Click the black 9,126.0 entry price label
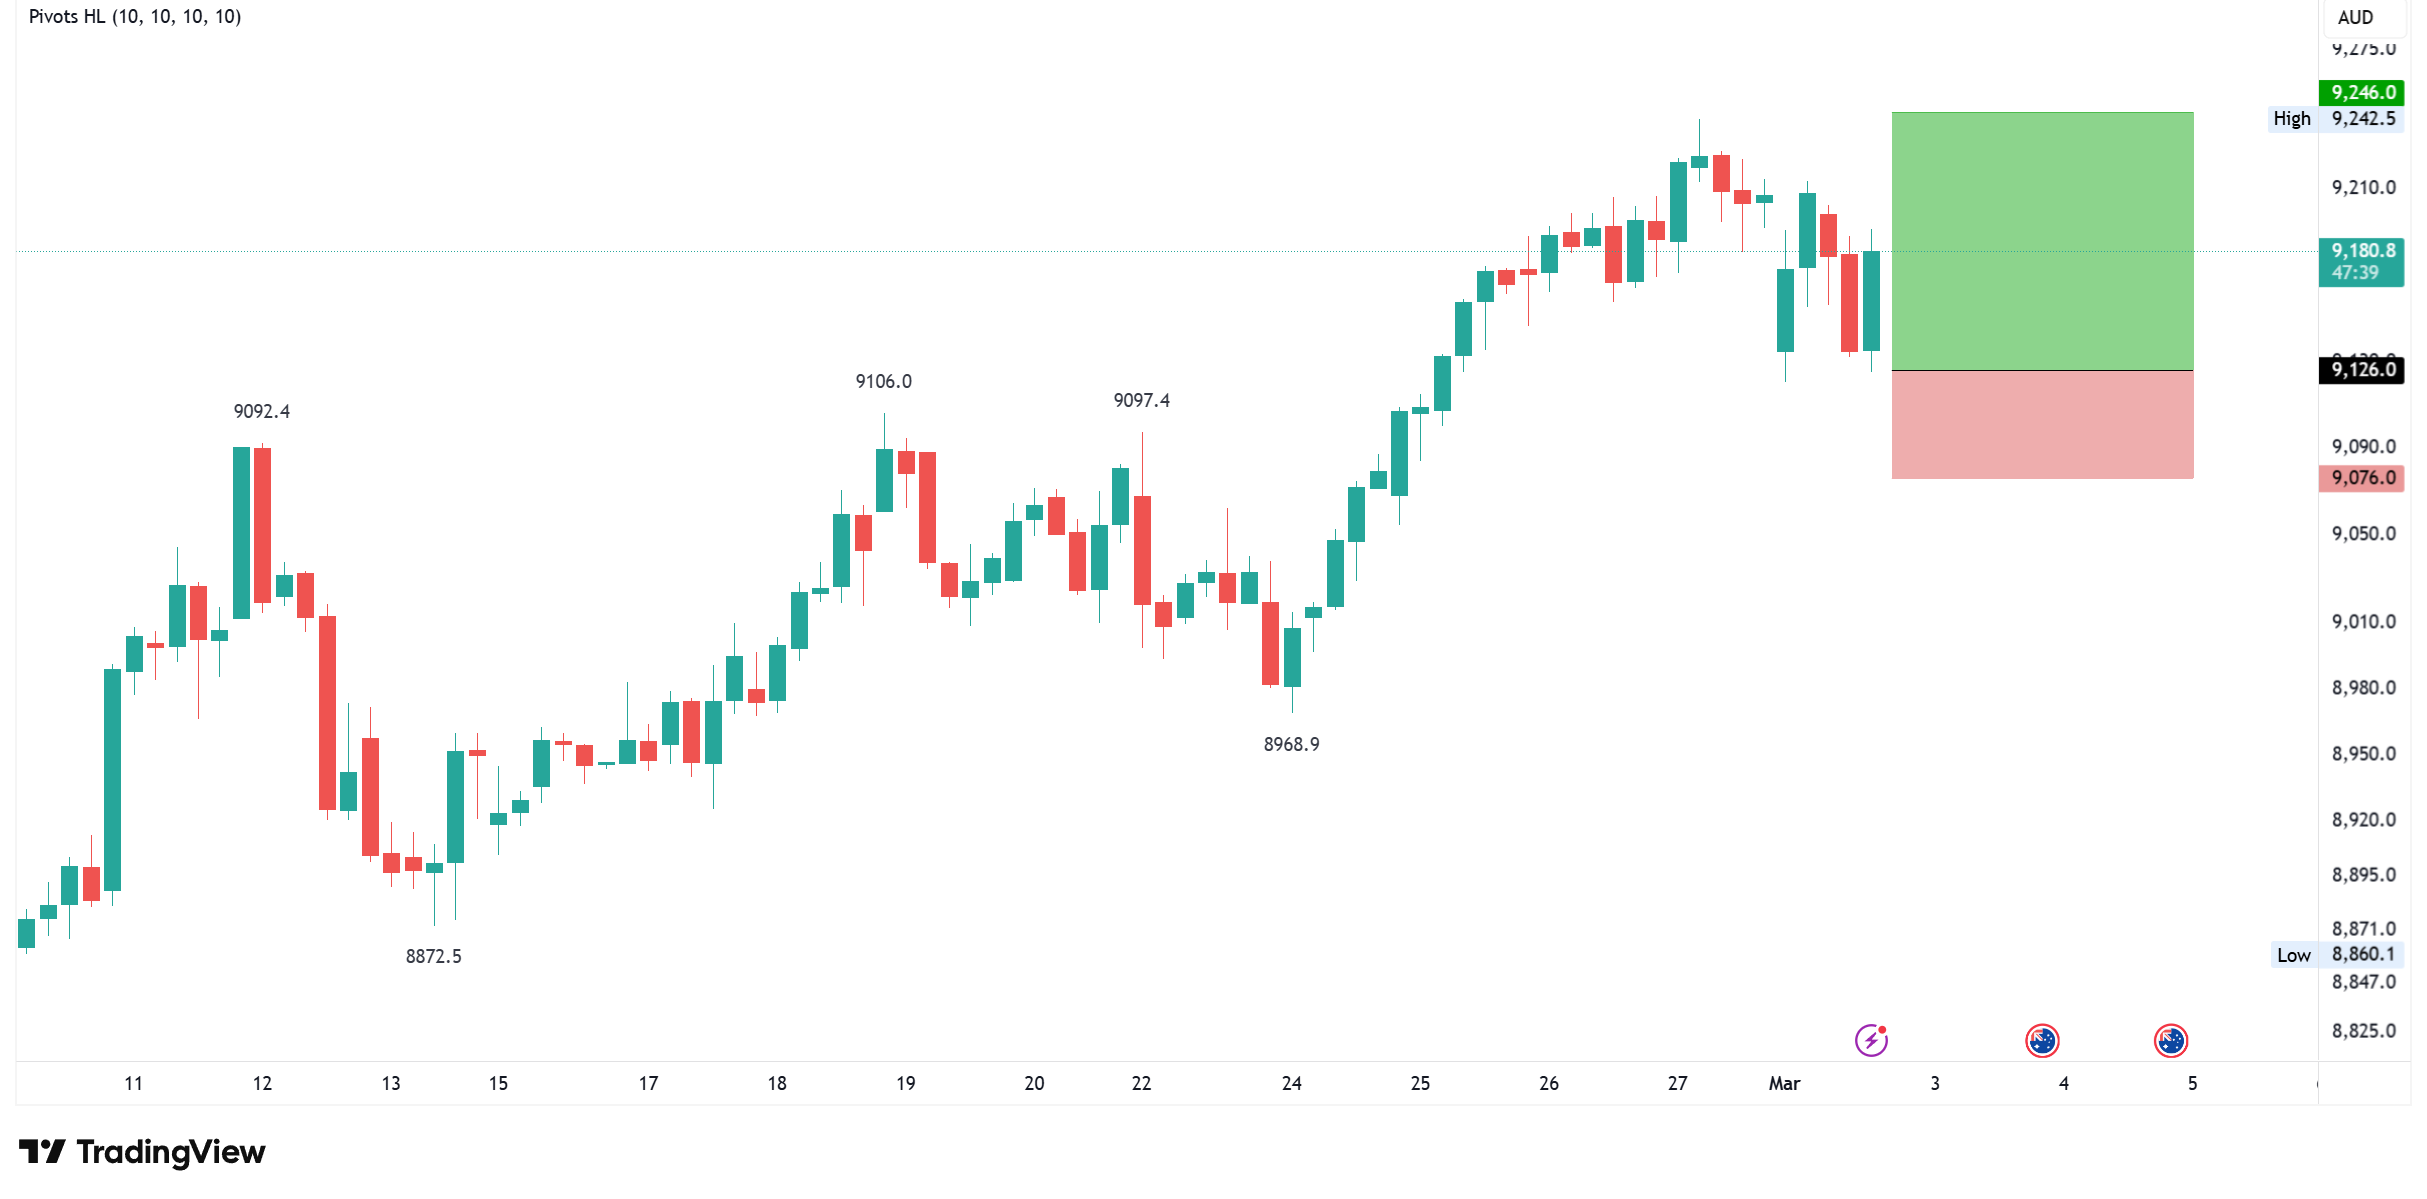This screenshot has width=2427, height=1199. pyautogui.click(x=2362, y=370)
